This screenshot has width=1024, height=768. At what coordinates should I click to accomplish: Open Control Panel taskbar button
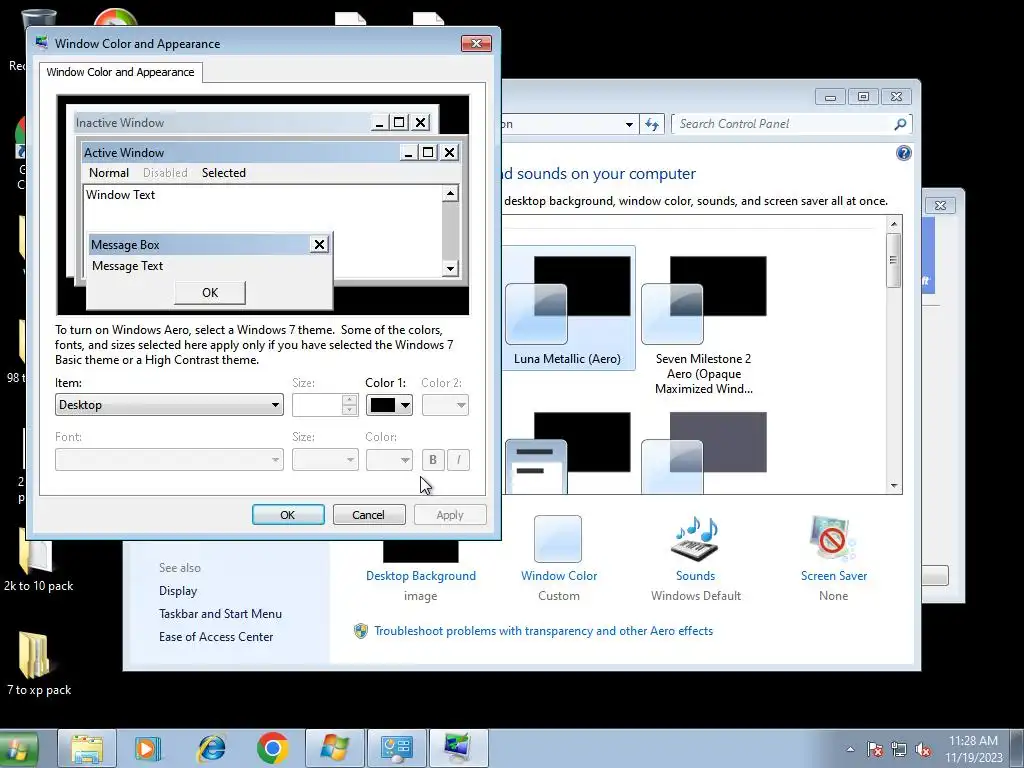point(396,749)
